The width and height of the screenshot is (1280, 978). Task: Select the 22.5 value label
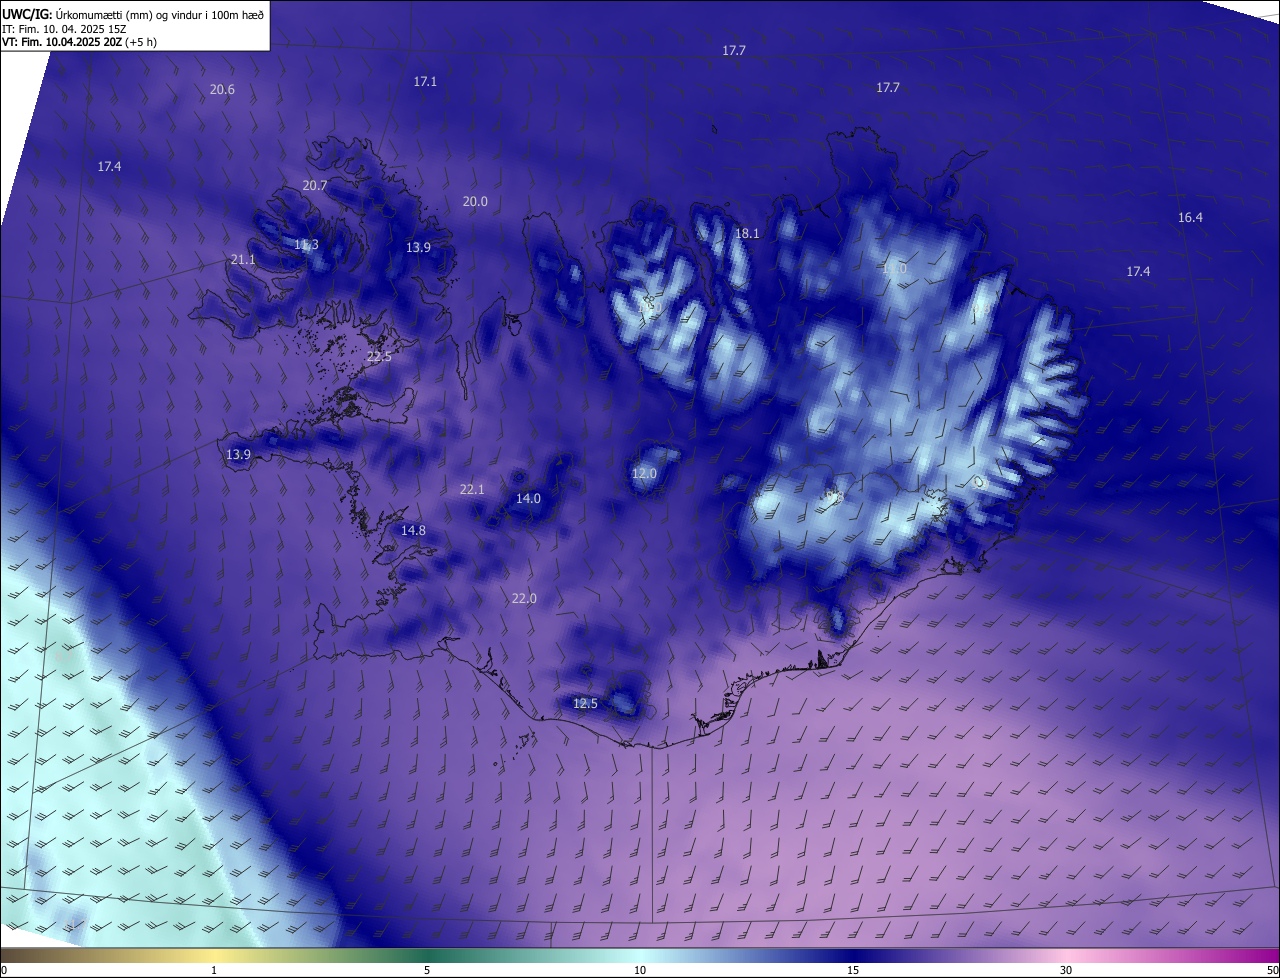(379, 357)
